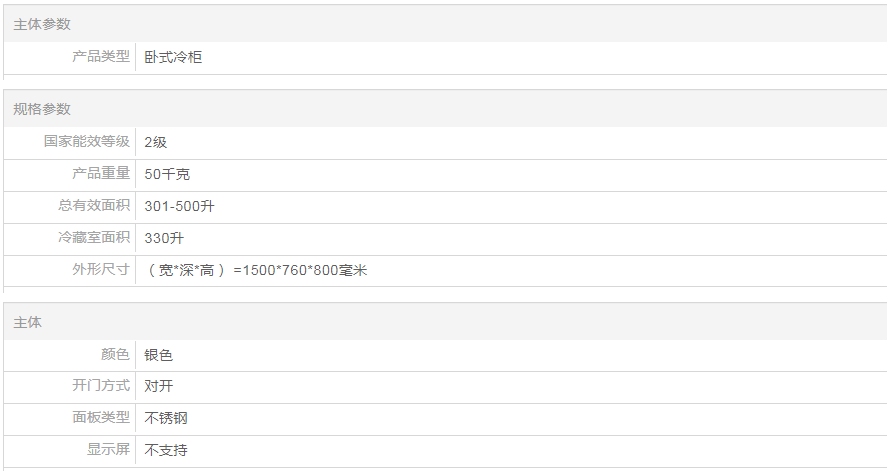Select the 产品重量 label
This screenshot has width=892, height=471.
[x=101, y=174]
